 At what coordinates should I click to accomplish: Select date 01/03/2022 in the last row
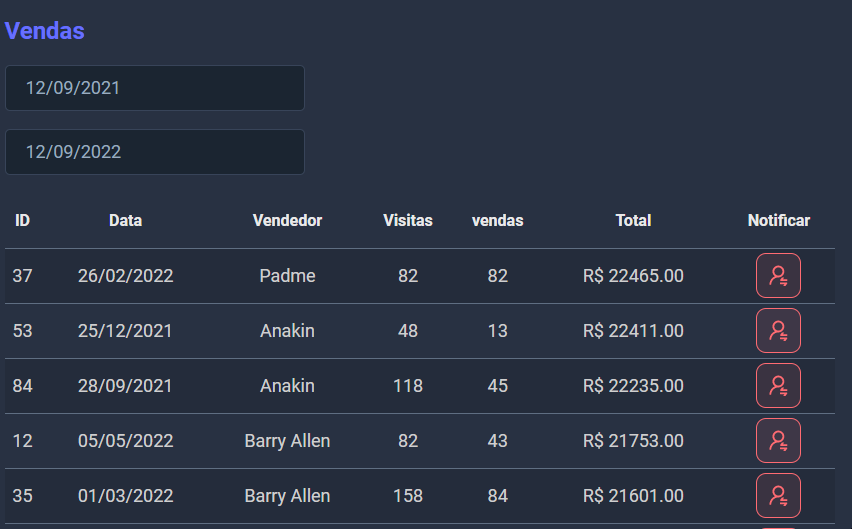pyautogui.click(x=126, y=495)
